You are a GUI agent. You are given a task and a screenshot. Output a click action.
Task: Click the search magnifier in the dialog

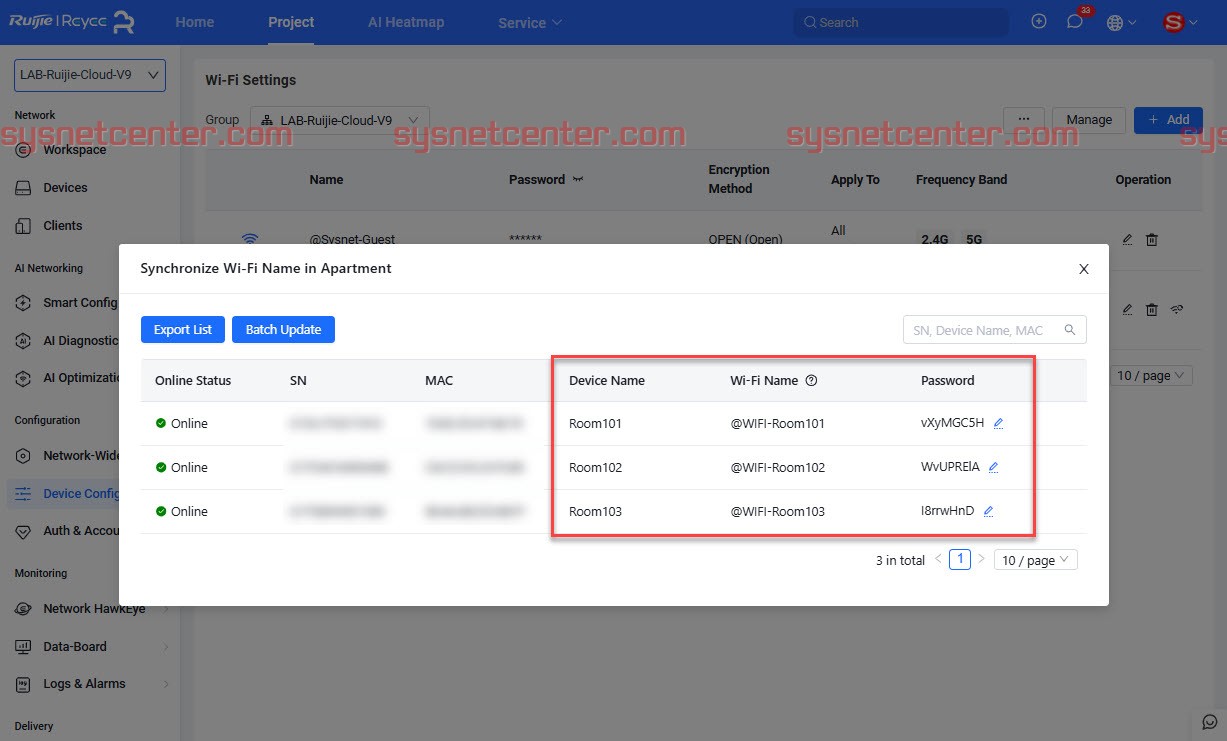click(x=1070, y=330)
